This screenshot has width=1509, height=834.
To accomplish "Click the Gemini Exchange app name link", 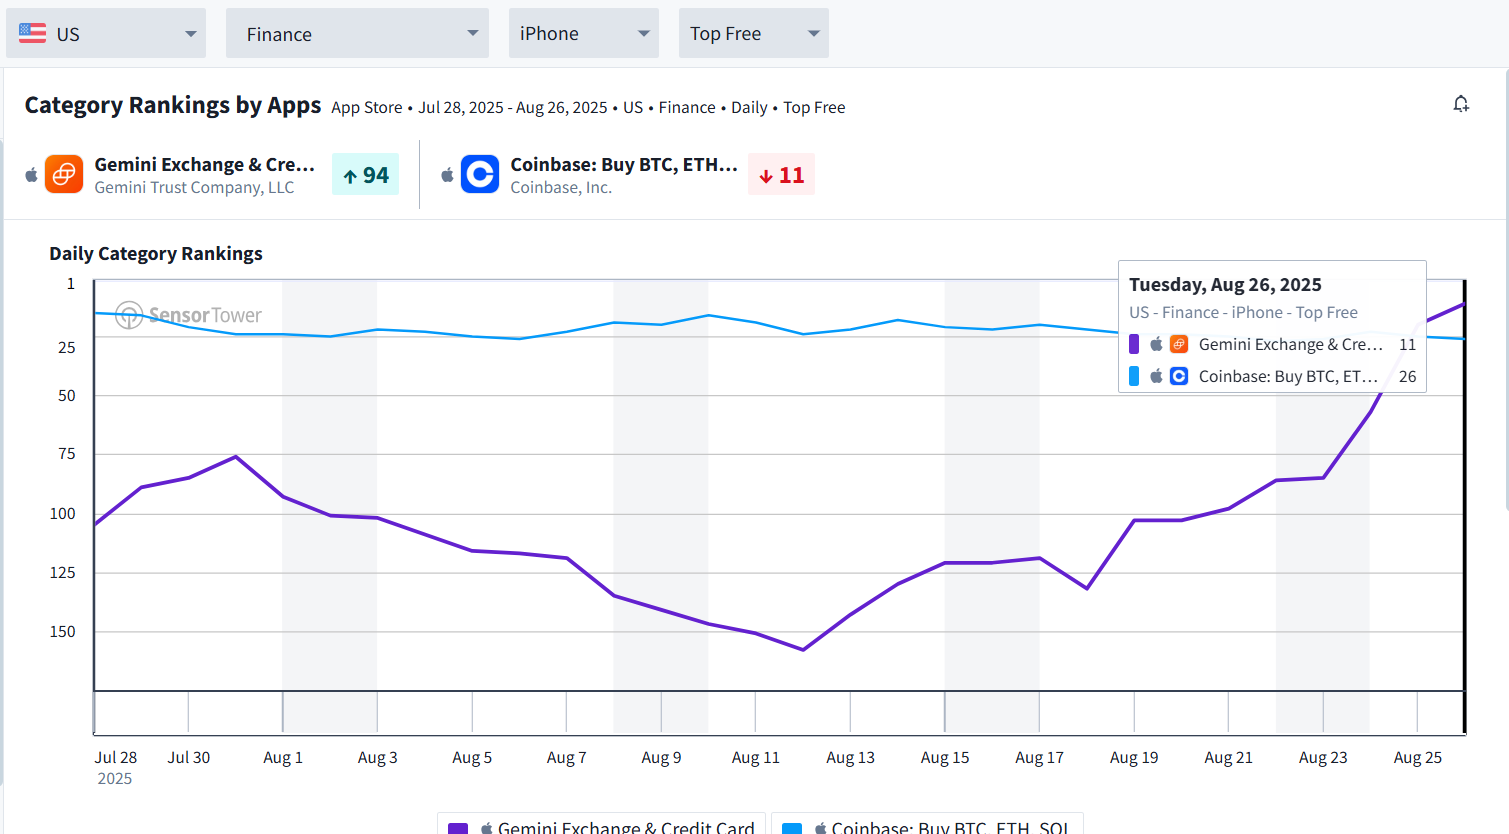I will tap(204, 164).
